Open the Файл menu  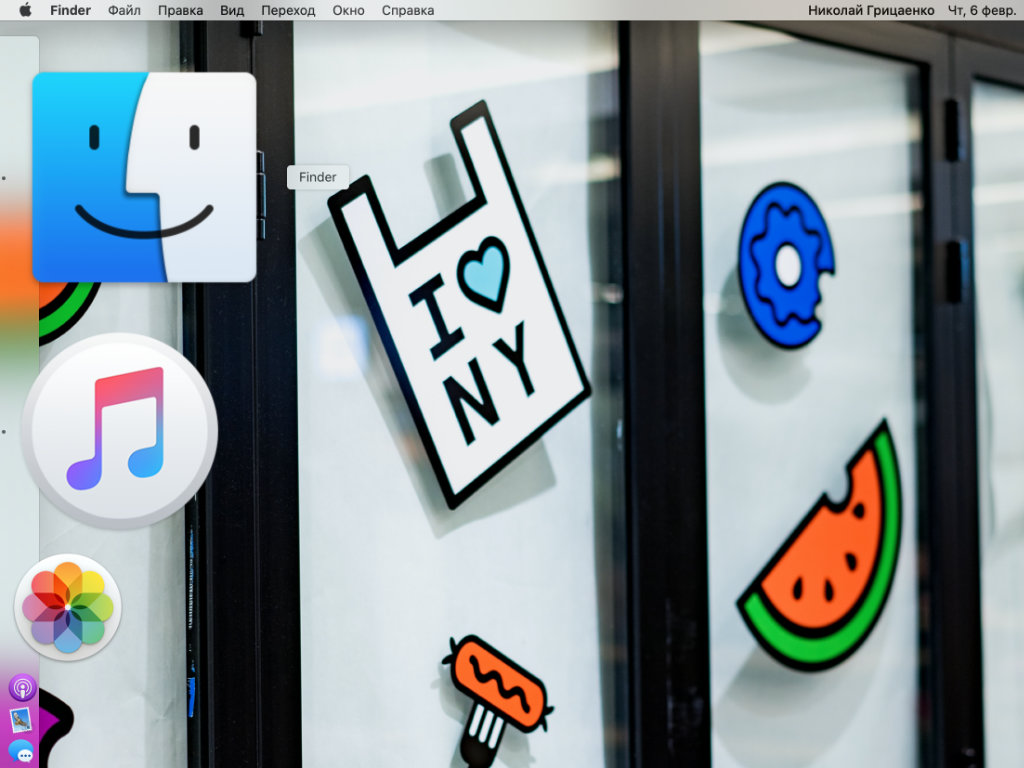point(124,10)
